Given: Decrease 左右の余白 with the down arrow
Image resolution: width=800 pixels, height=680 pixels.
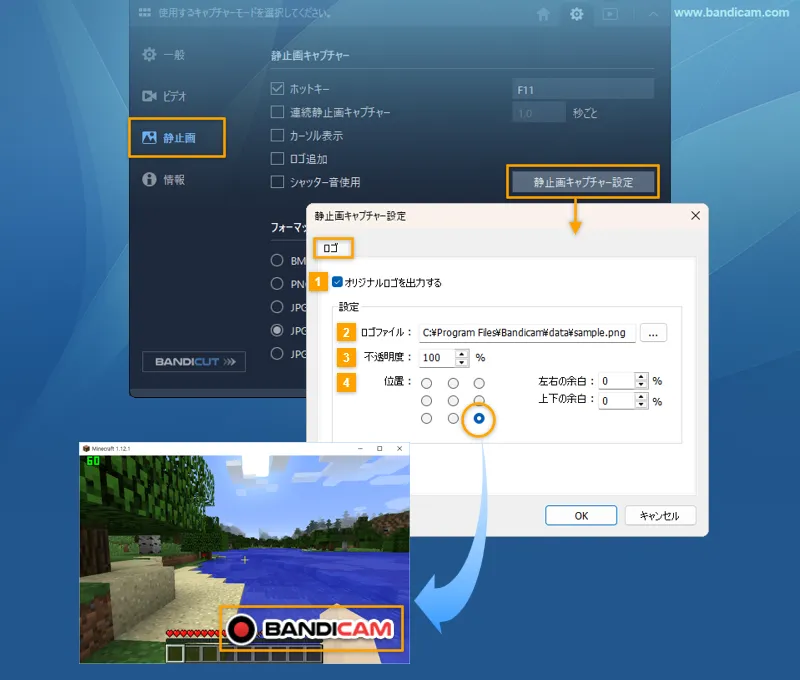Looking at the screenshot, I should coord(641,385).
